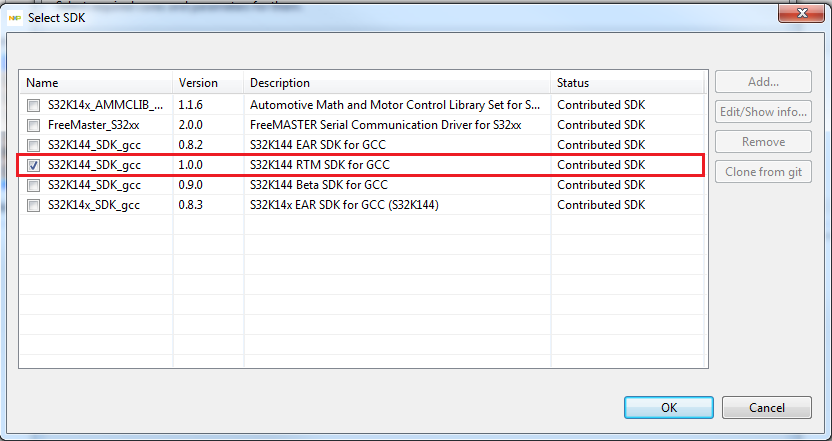Click Clone from git button
Viewport: 832px width, 441px height.
(763, 172)
